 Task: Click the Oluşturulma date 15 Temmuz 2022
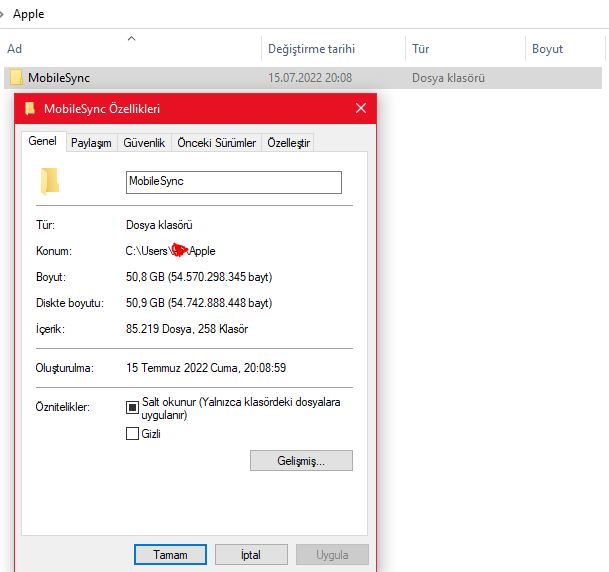coord(206,368)
